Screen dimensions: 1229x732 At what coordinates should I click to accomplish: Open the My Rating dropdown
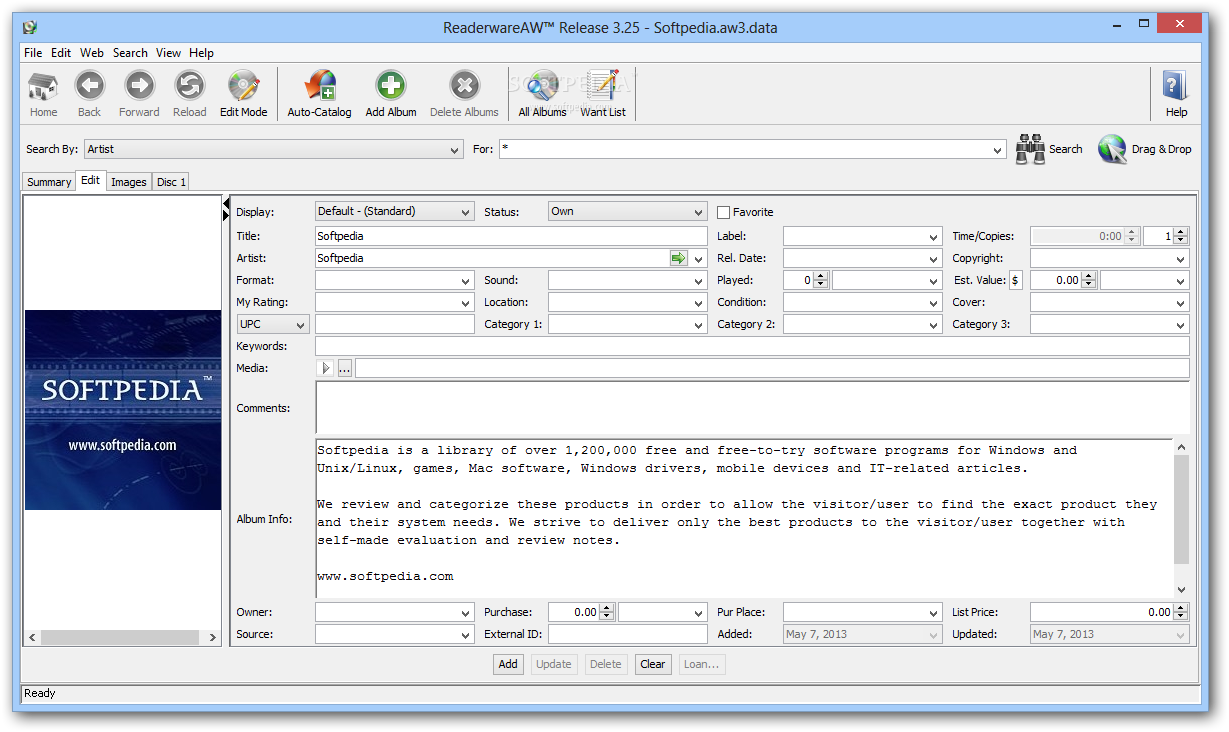394,302
